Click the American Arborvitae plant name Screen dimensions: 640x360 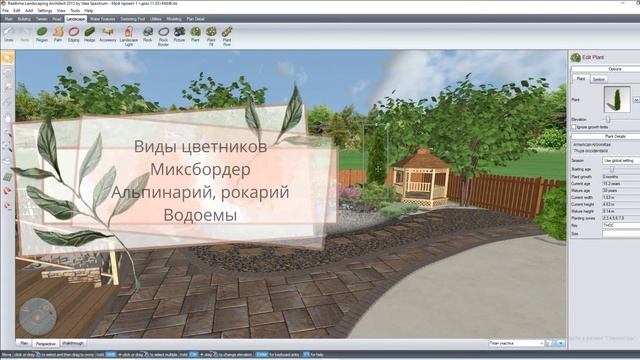(x=592, y=144)
